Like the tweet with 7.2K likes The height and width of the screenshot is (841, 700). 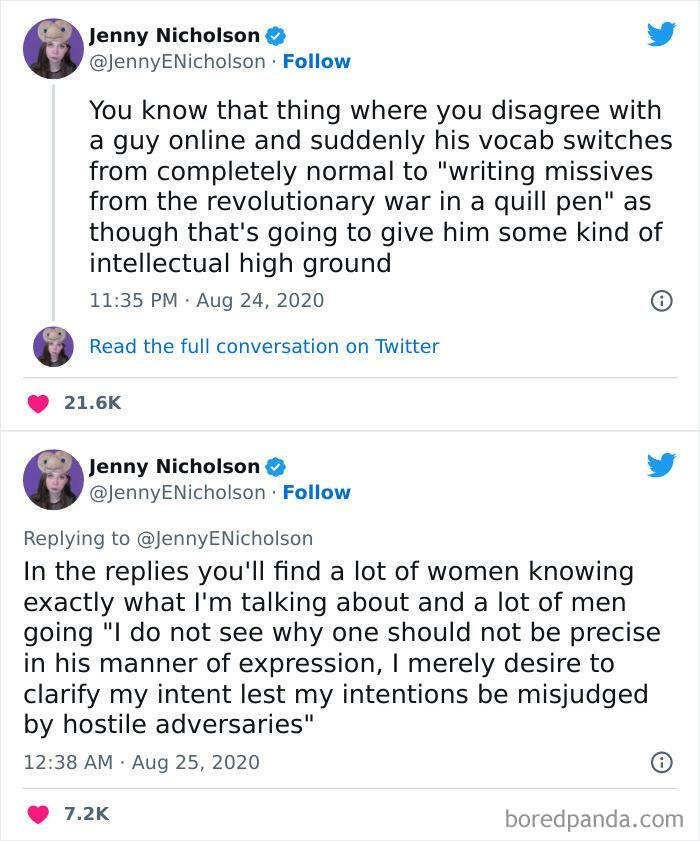pos(39,814)
